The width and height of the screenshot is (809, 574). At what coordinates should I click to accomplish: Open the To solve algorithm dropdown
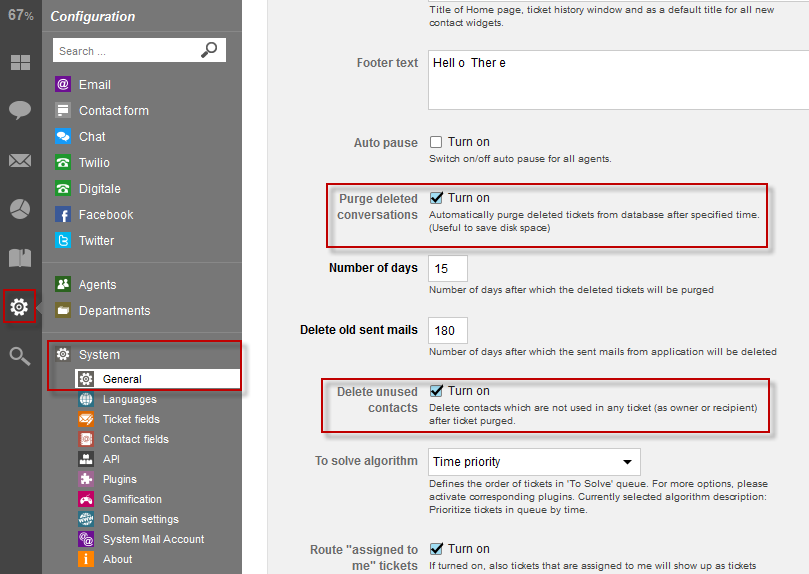(x=534, y=462)
